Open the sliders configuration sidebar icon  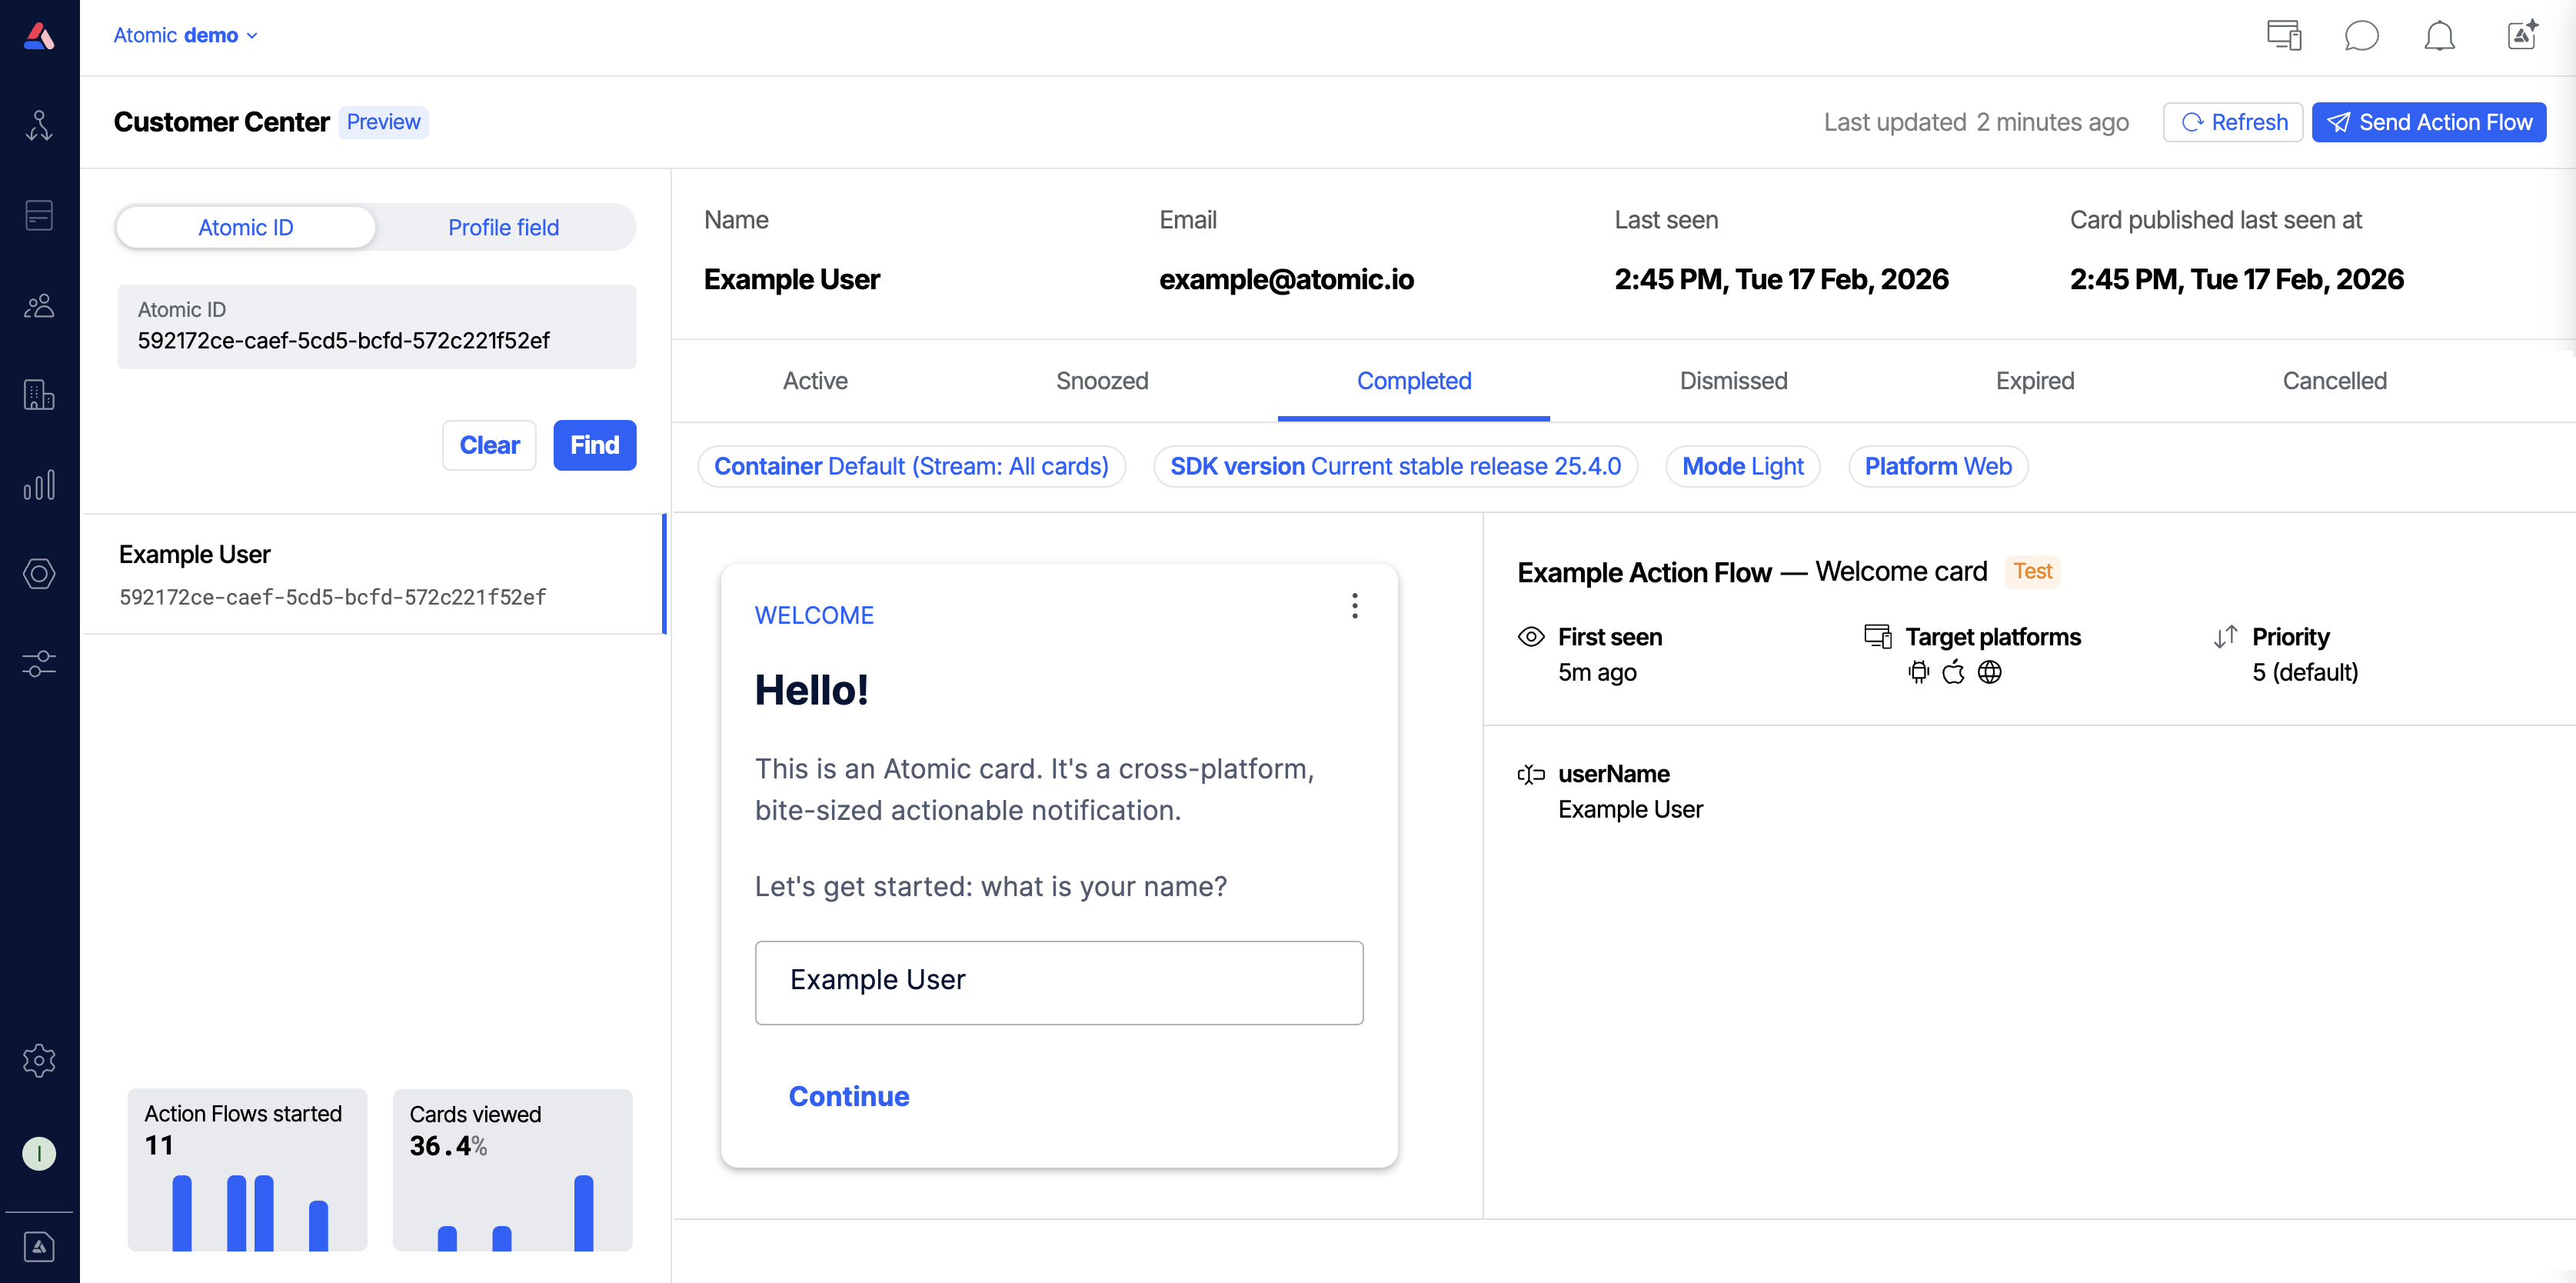[x=39, y=663]
